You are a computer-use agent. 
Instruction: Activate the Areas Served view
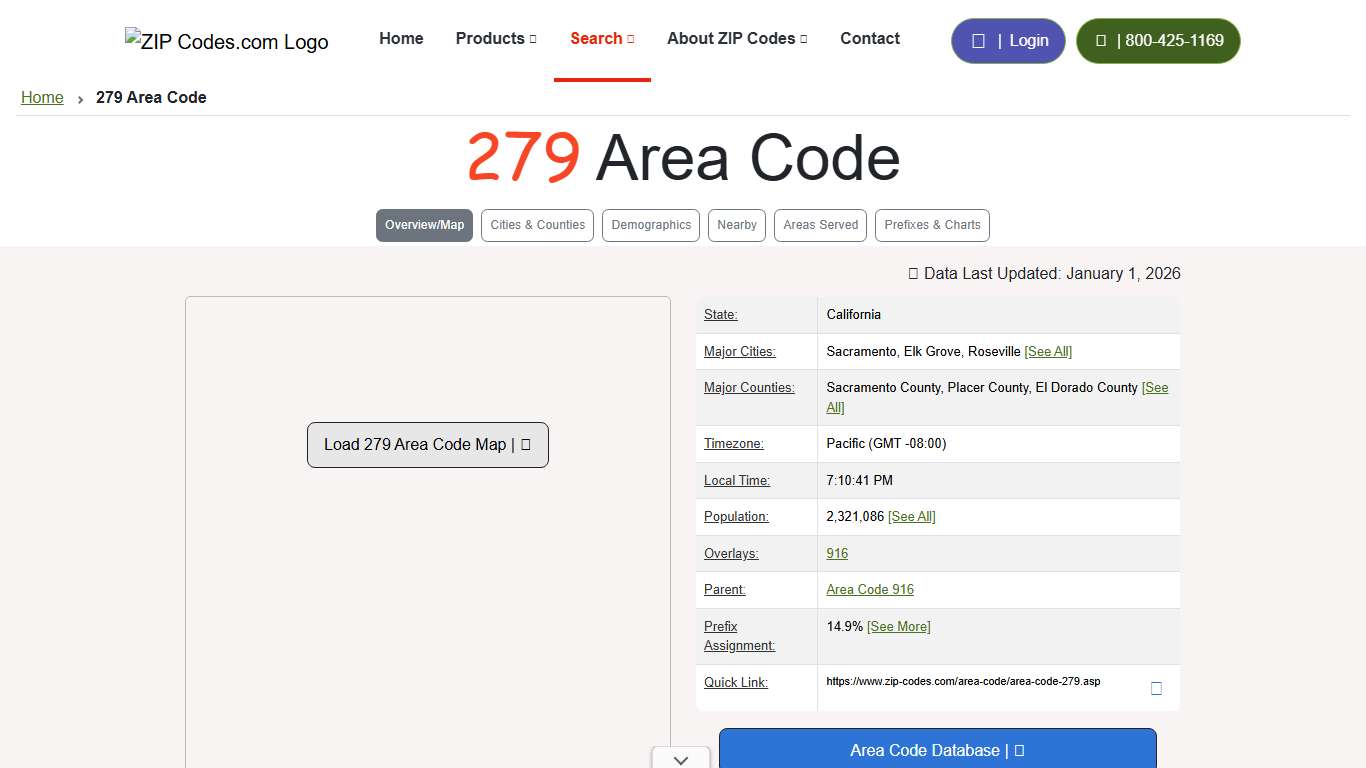[x=820, y=225]
